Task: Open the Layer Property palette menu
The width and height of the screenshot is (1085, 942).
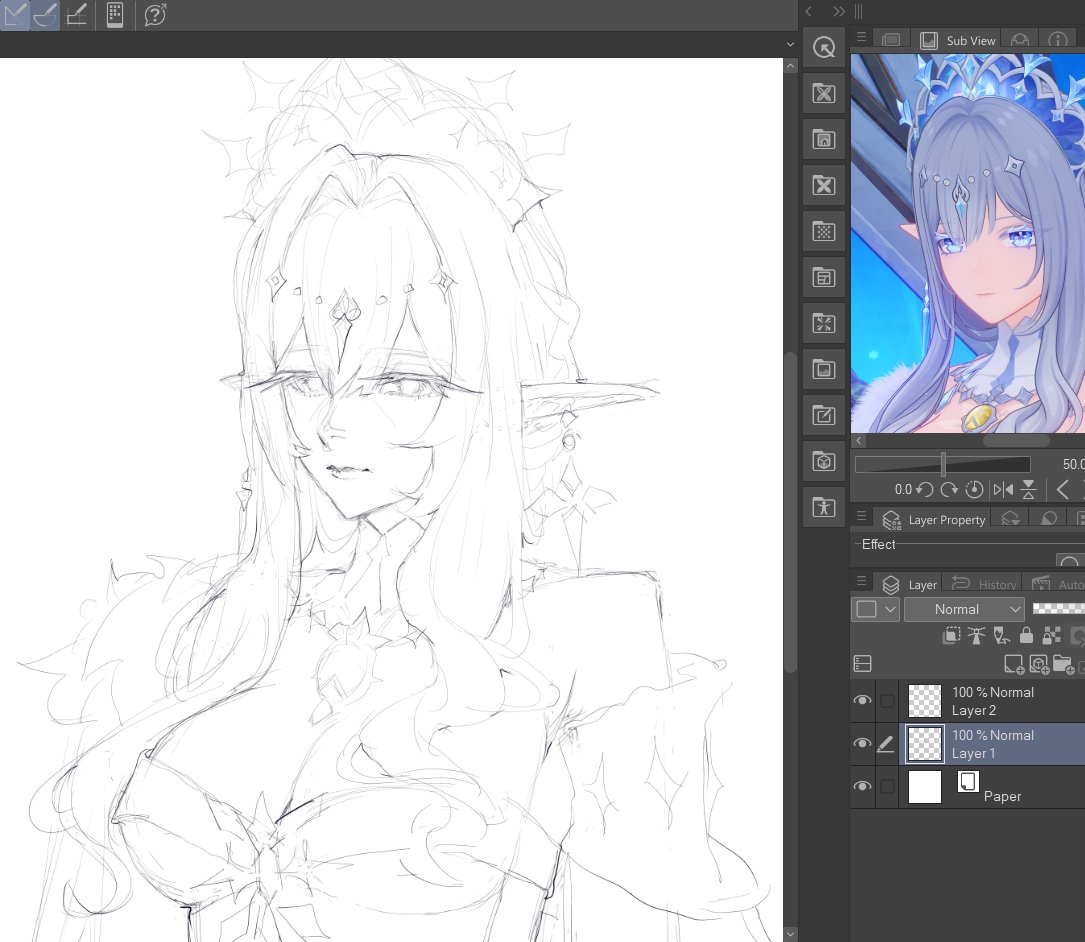Action: pos(861,516)
